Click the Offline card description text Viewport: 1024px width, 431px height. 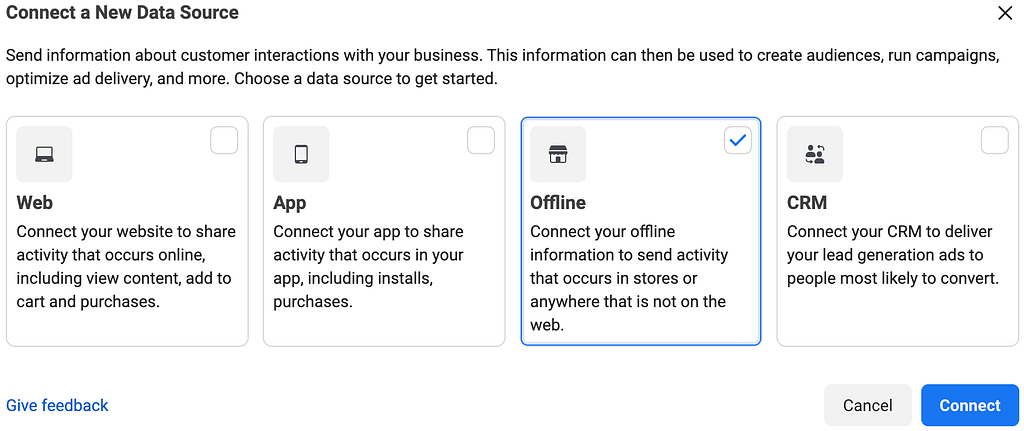tap(629, 278)
